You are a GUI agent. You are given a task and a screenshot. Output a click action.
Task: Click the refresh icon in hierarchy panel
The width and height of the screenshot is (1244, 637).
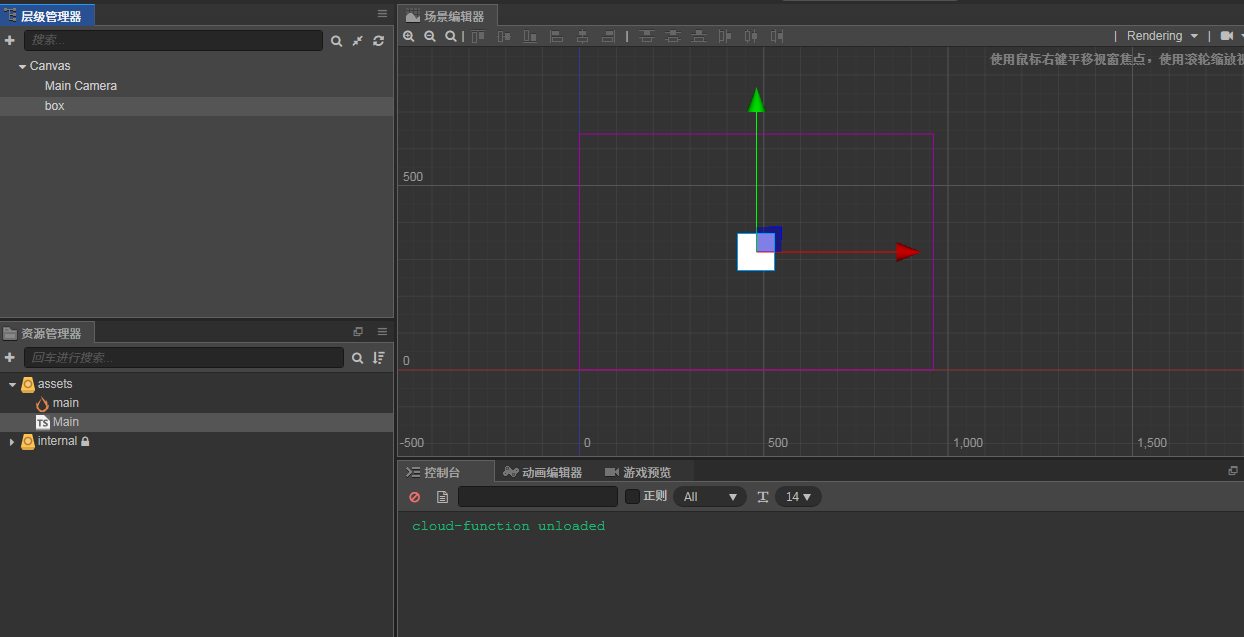(x=378, y=41)
